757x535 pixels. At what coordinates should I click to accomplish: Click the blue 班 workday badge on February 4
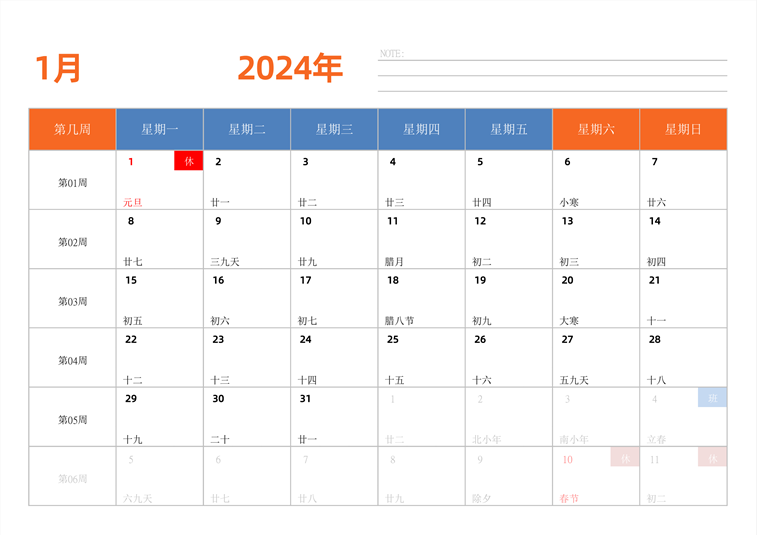pyautogui.click(x=712, y=398)
